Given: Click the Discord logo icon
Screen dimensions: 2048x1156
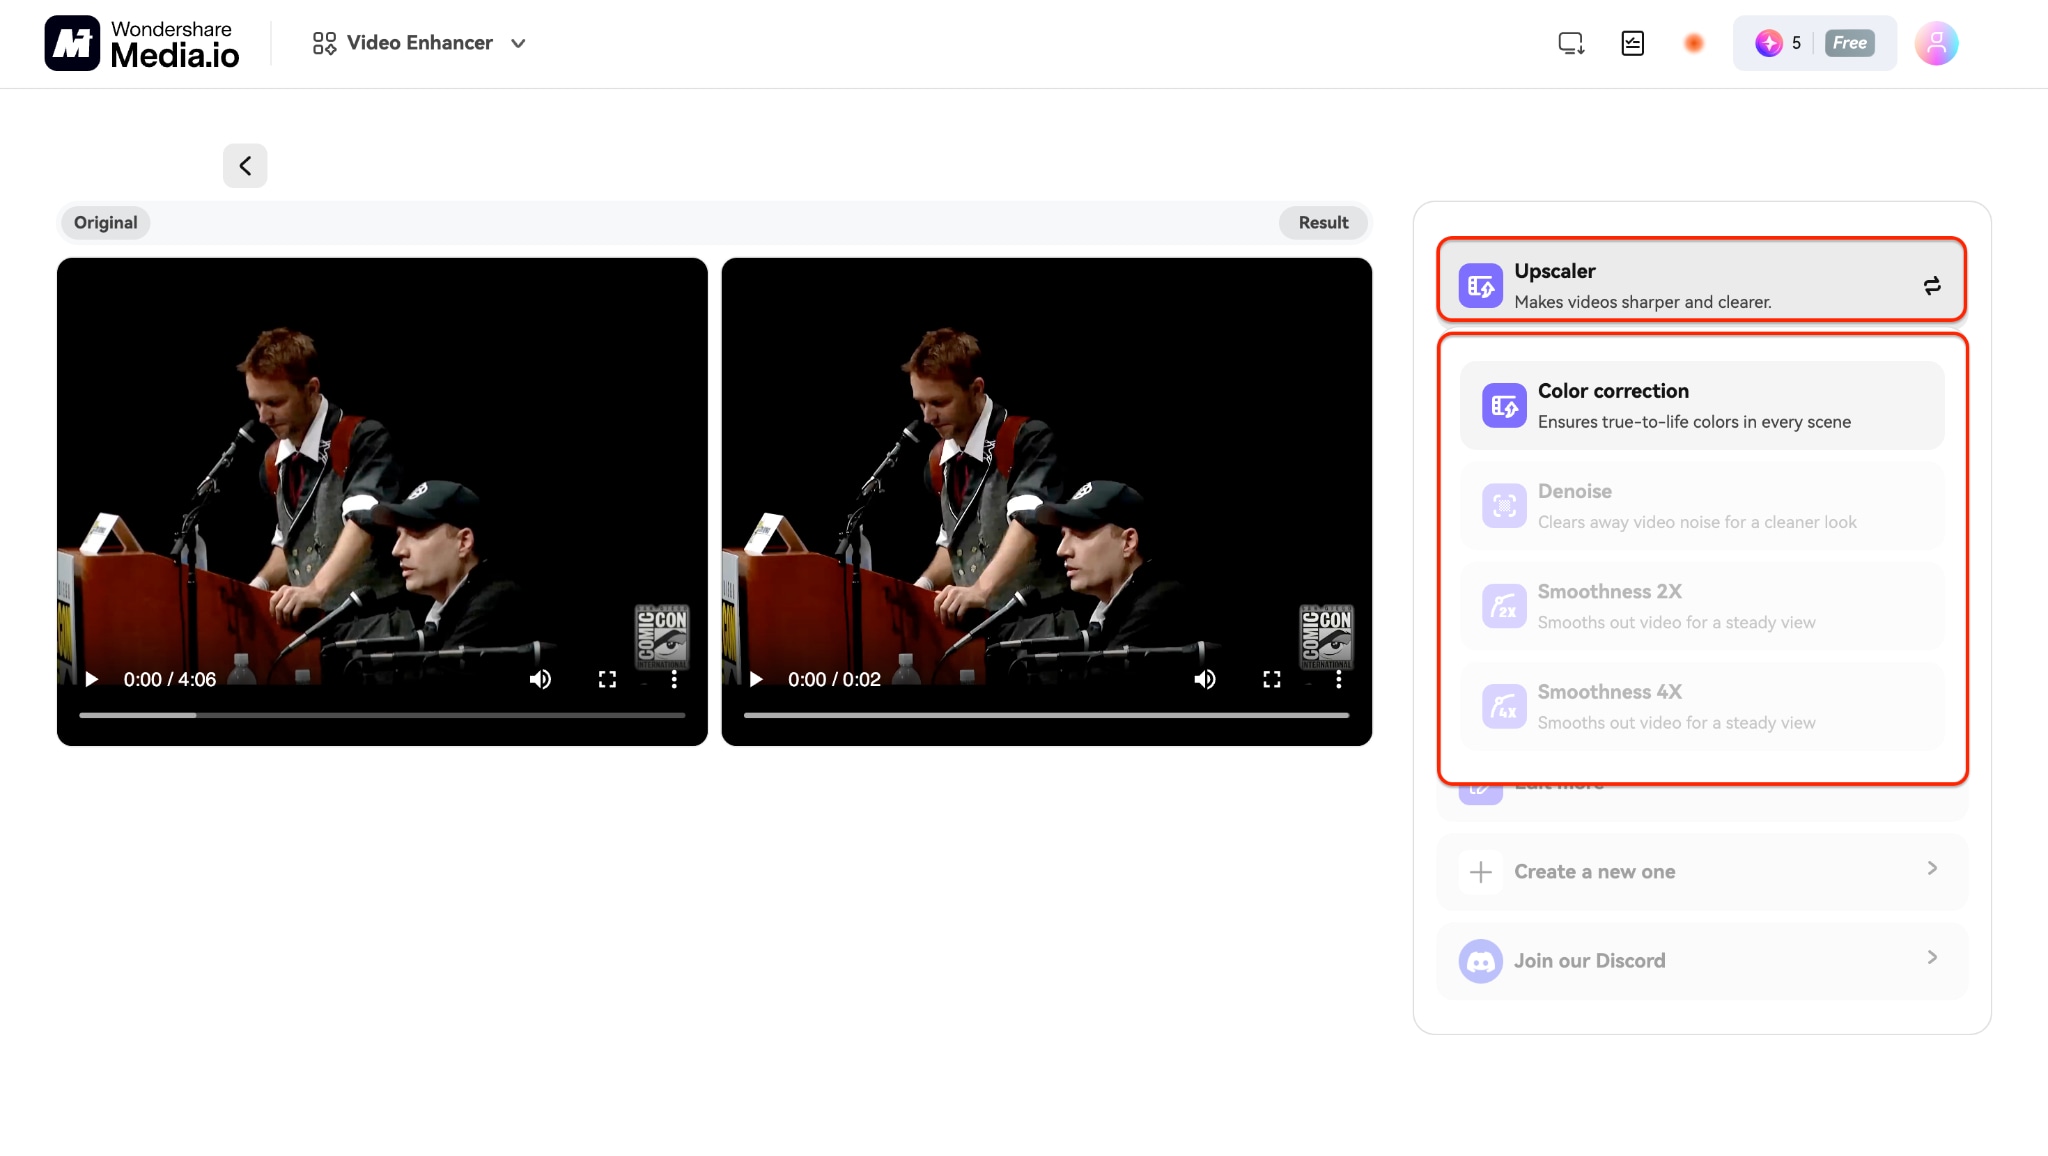Looking at the screenshot, I should (x=1480, y=961).
